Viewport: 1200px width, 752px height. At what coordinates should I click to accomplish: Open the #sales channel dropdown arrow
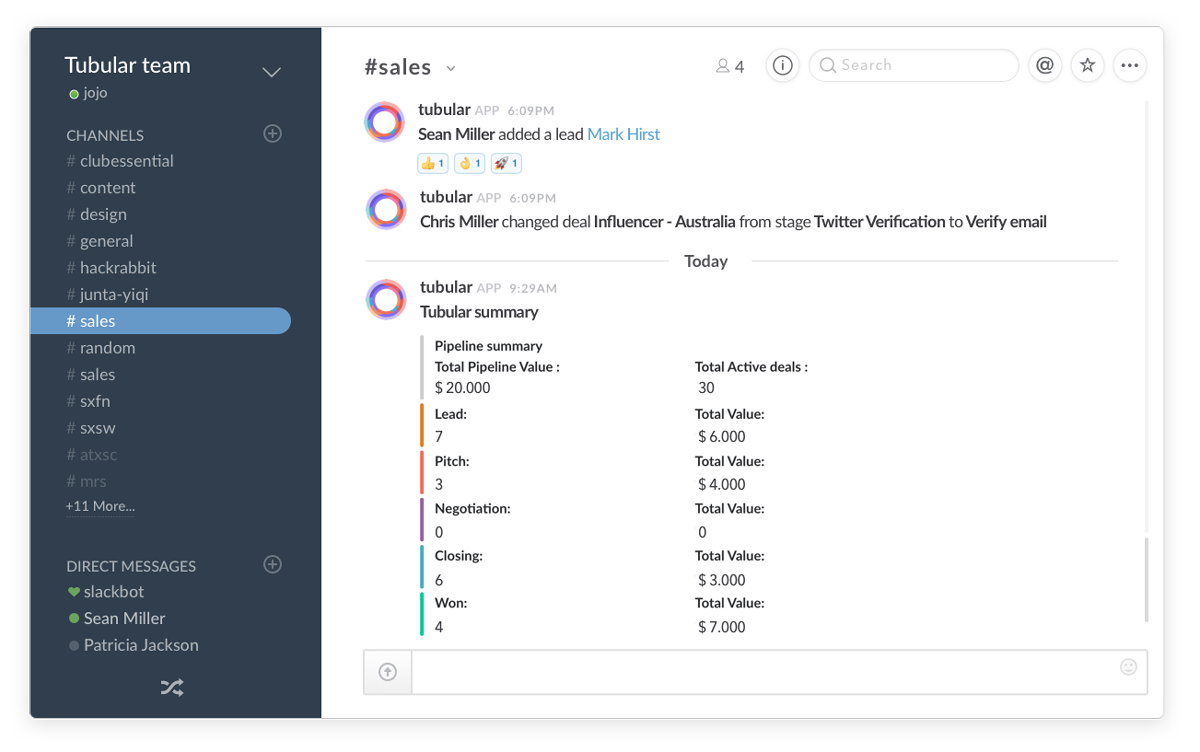tap(451, 69)
